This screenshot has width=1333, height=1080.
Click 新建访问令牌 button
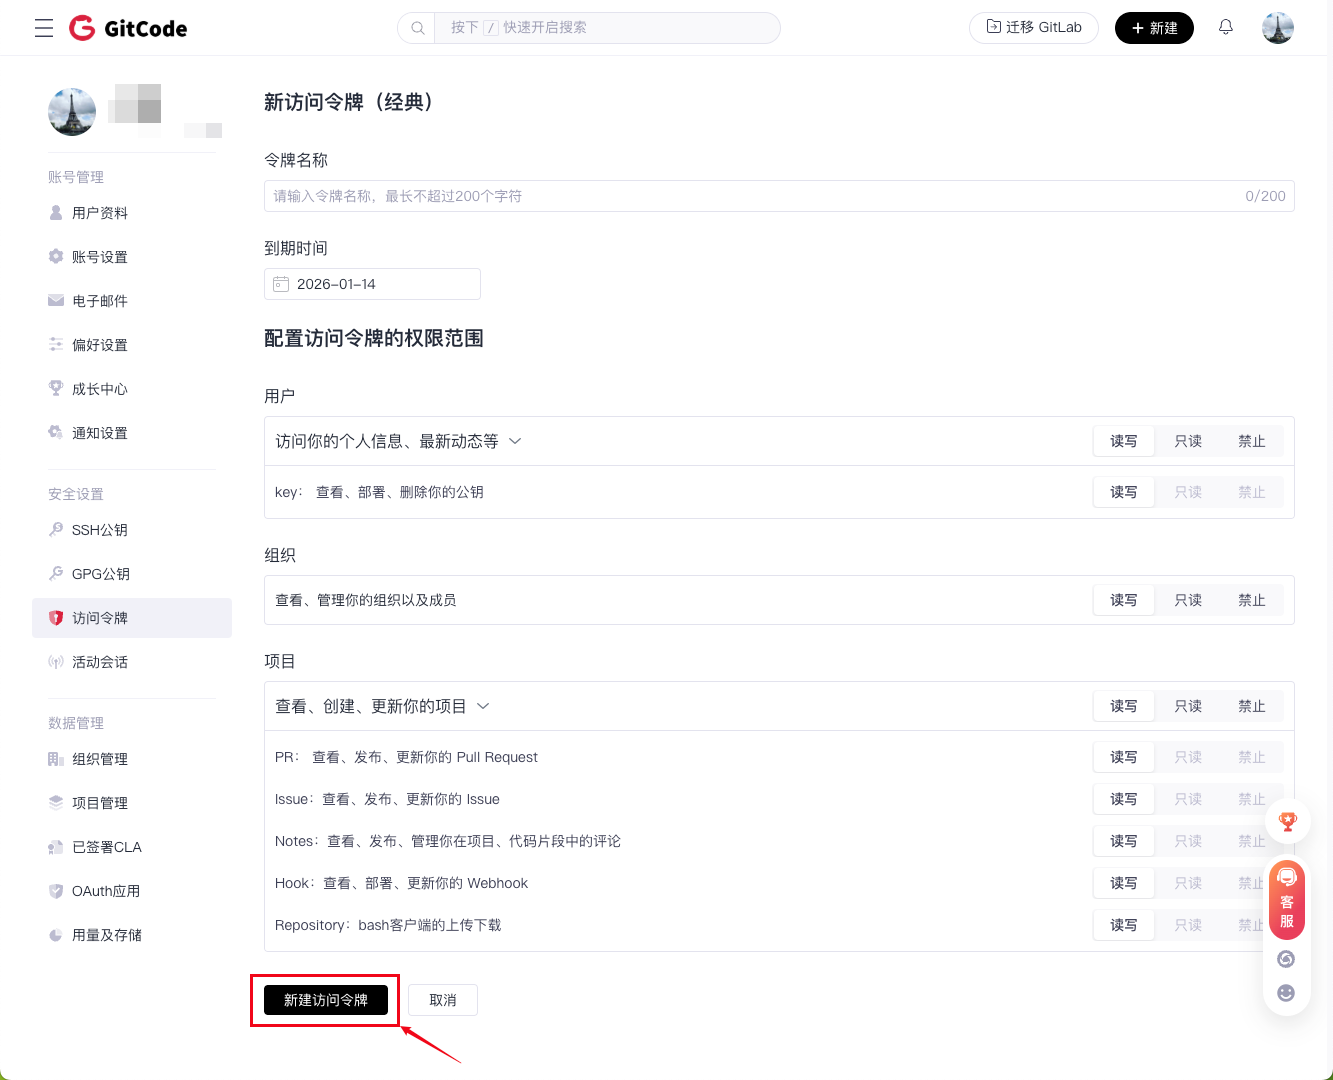coord(325,1000)
